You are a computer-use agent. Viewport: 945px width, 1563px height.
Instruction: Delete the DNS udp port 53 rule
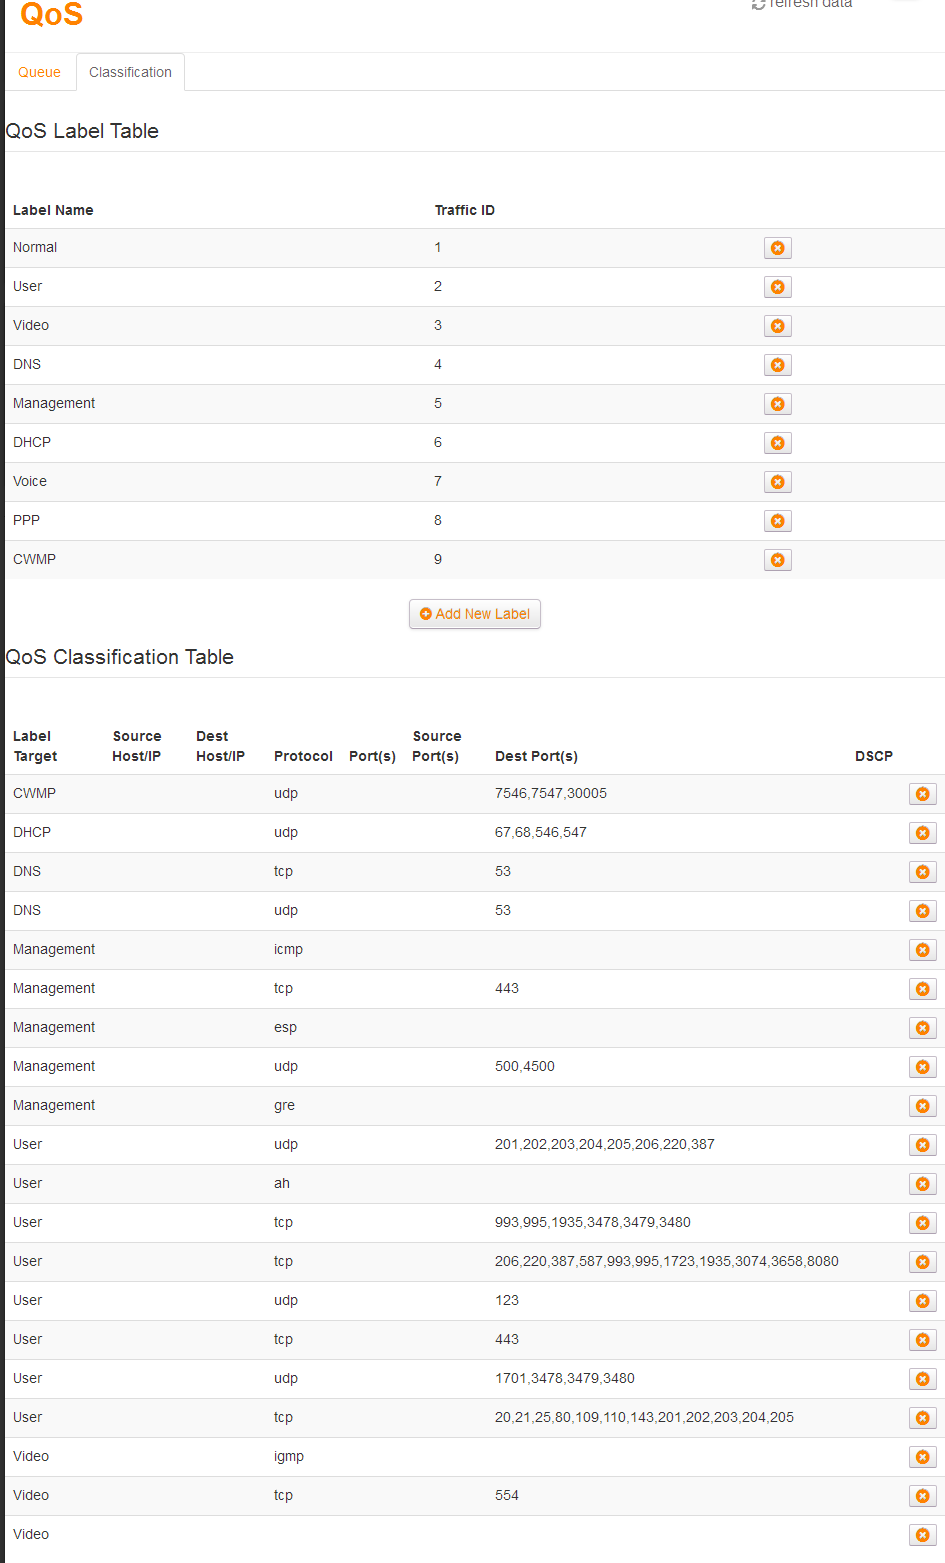(x=922, y=911)
